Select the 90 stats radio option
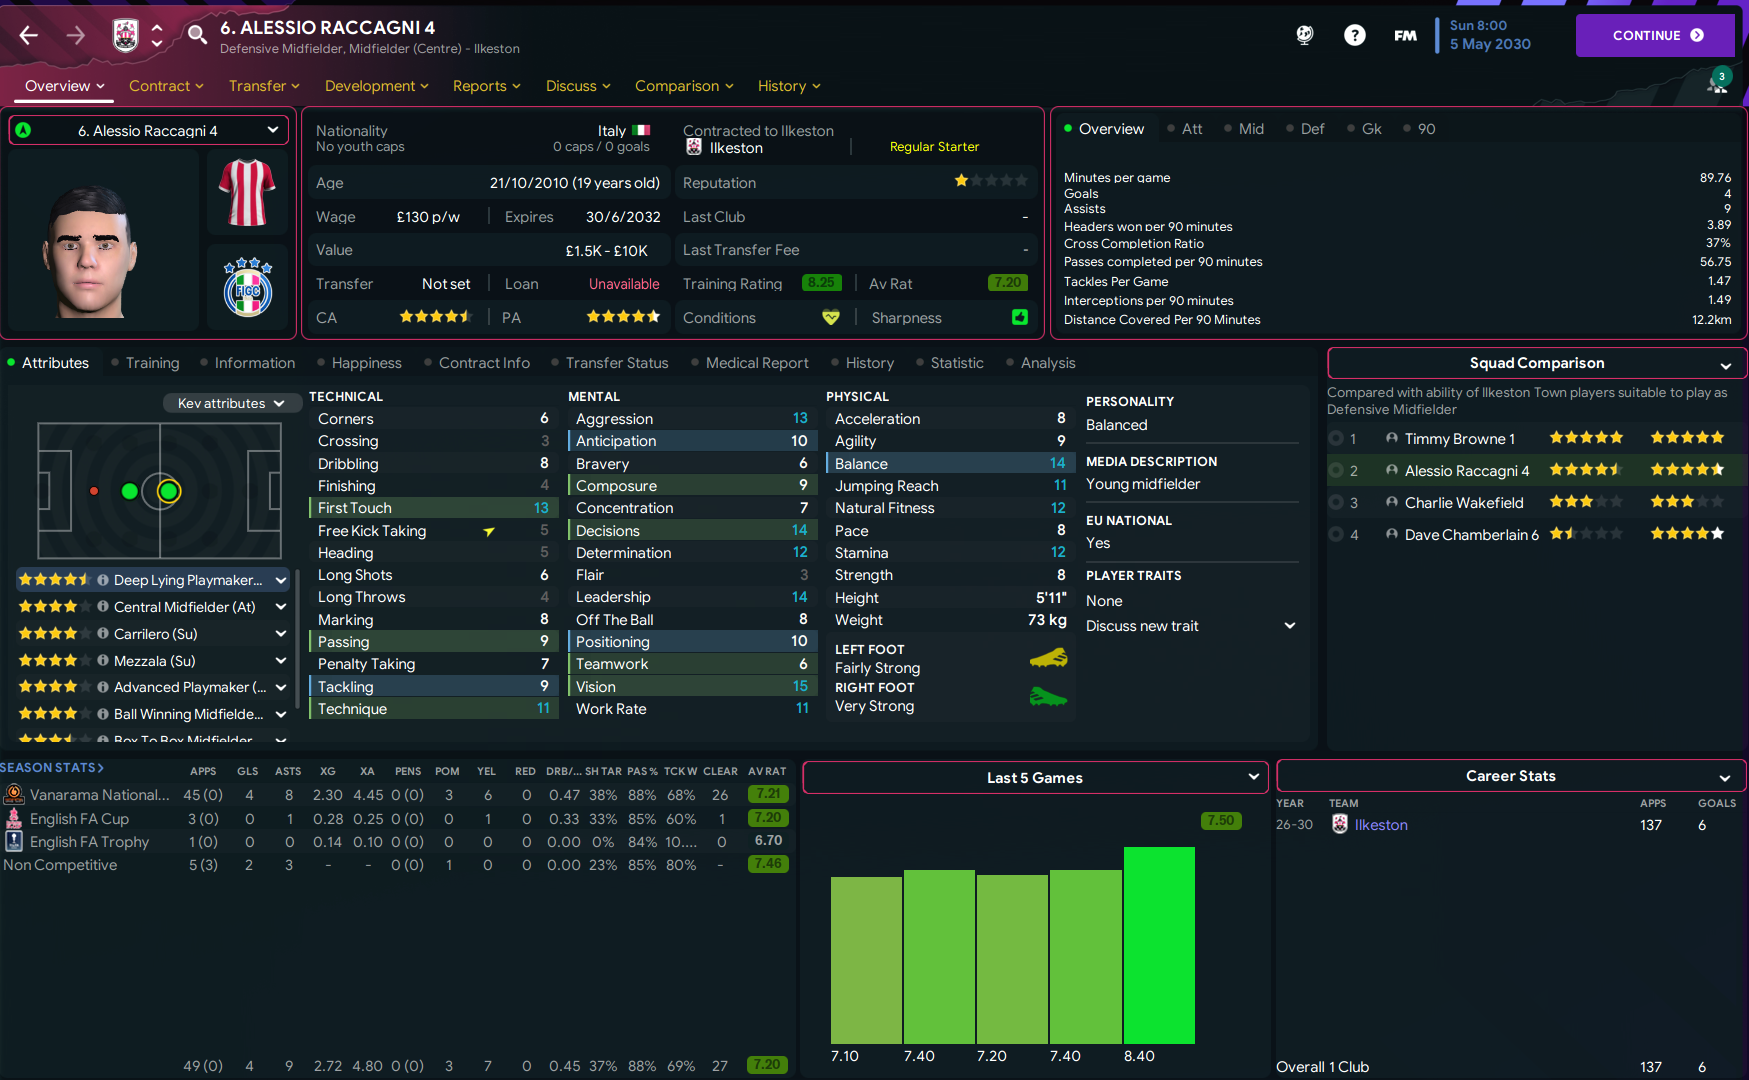Image resolution: width=1749 pixels, height=1080 pixels. tap(1419, 129)
